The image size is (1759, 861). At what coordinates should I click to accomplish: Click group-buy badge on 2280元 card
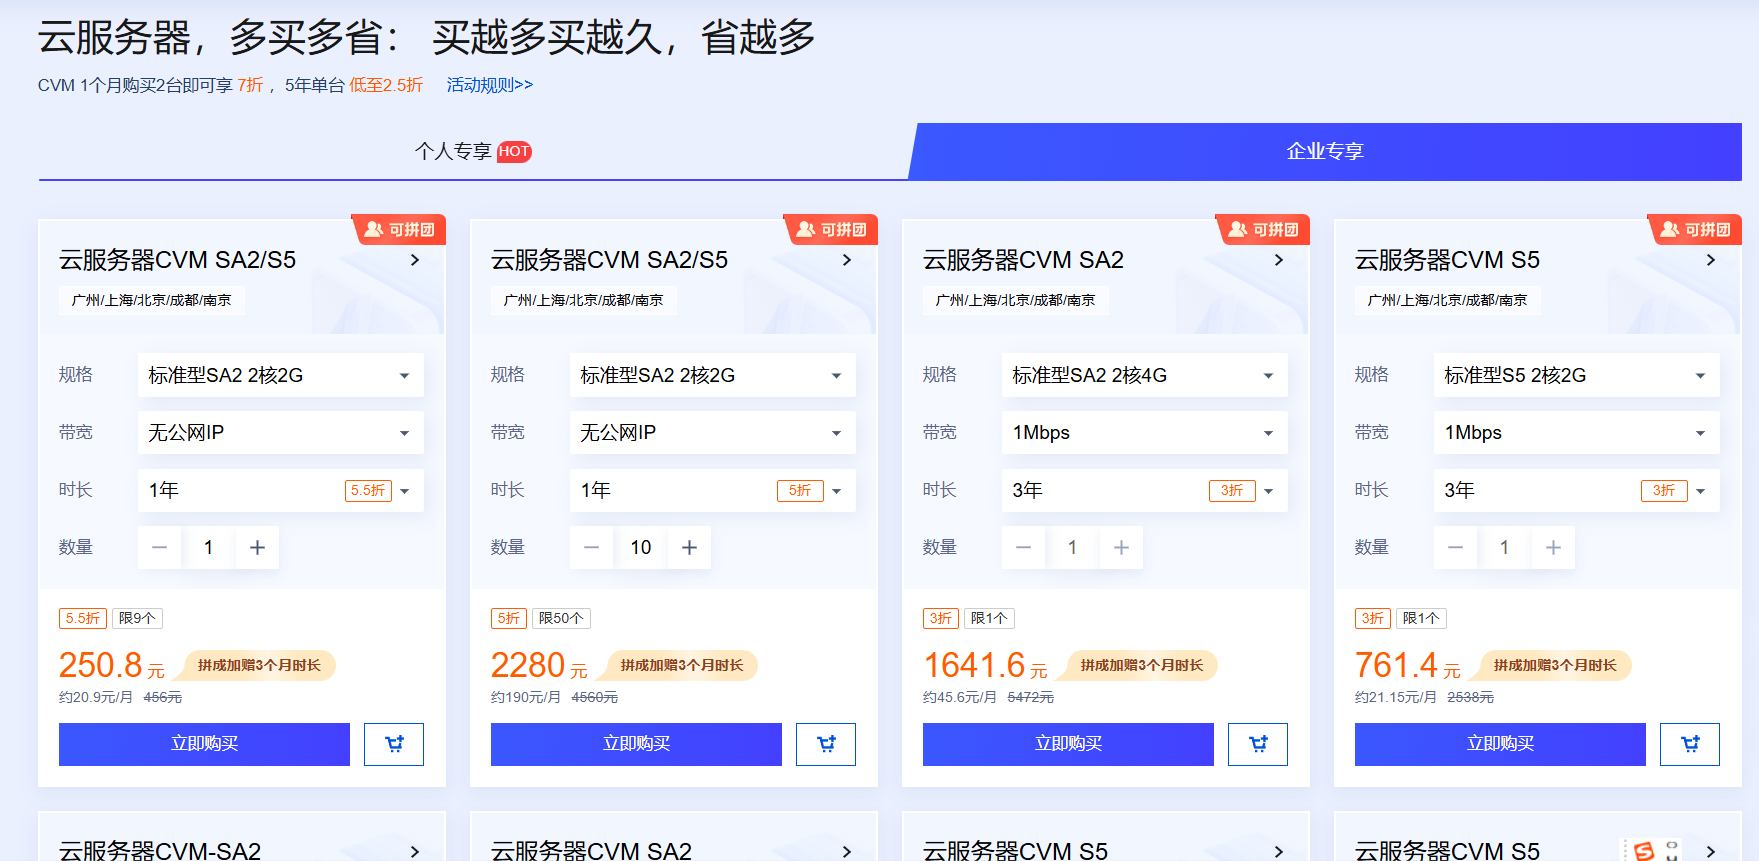[x=832, y=229]
